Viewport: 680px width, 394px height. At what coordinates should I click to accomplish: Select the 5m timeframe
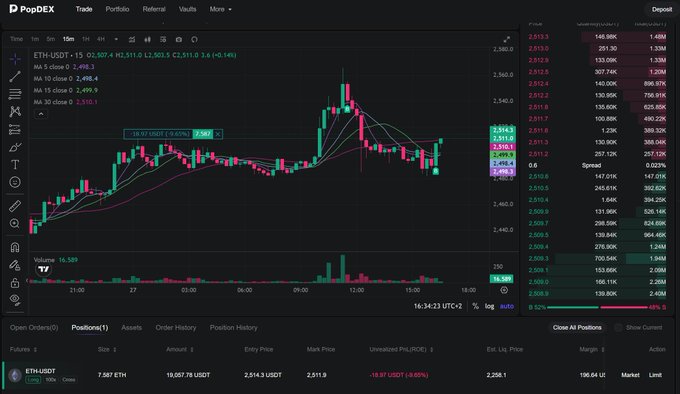[x=51, y=39]
